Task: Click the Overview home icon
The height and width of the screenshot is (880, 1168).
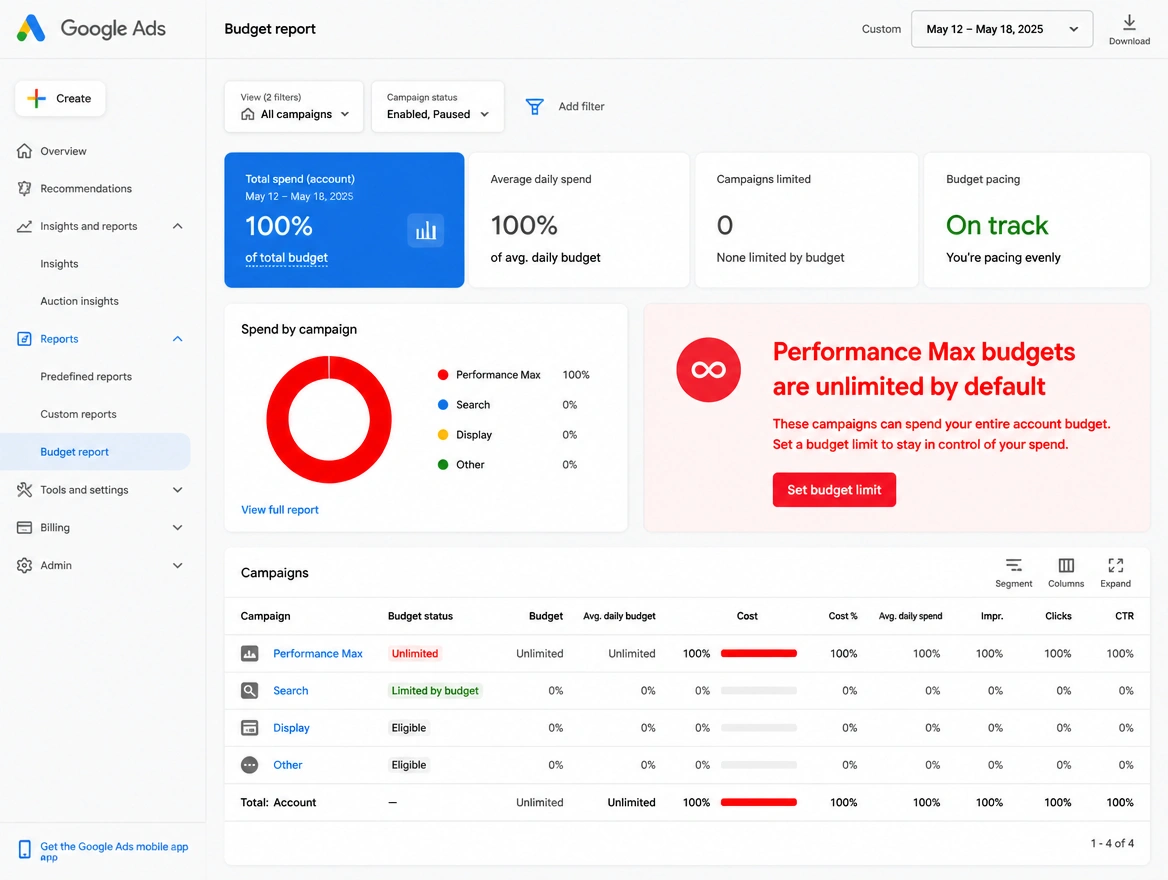Action: [25, 151]
